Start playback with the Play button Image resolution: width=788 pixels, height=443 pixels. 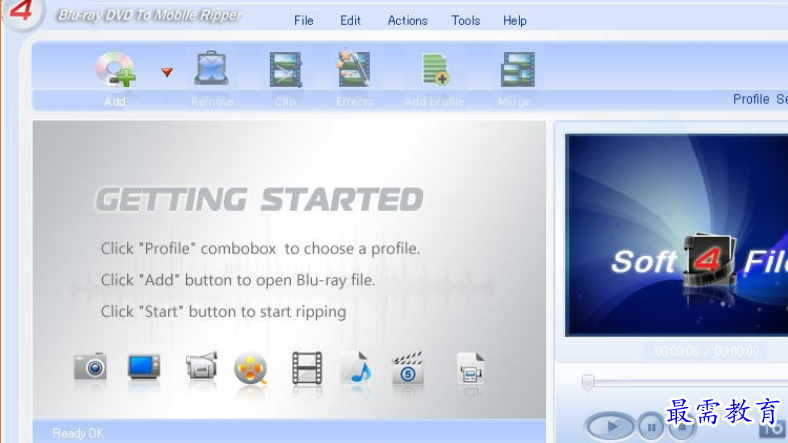611,426
